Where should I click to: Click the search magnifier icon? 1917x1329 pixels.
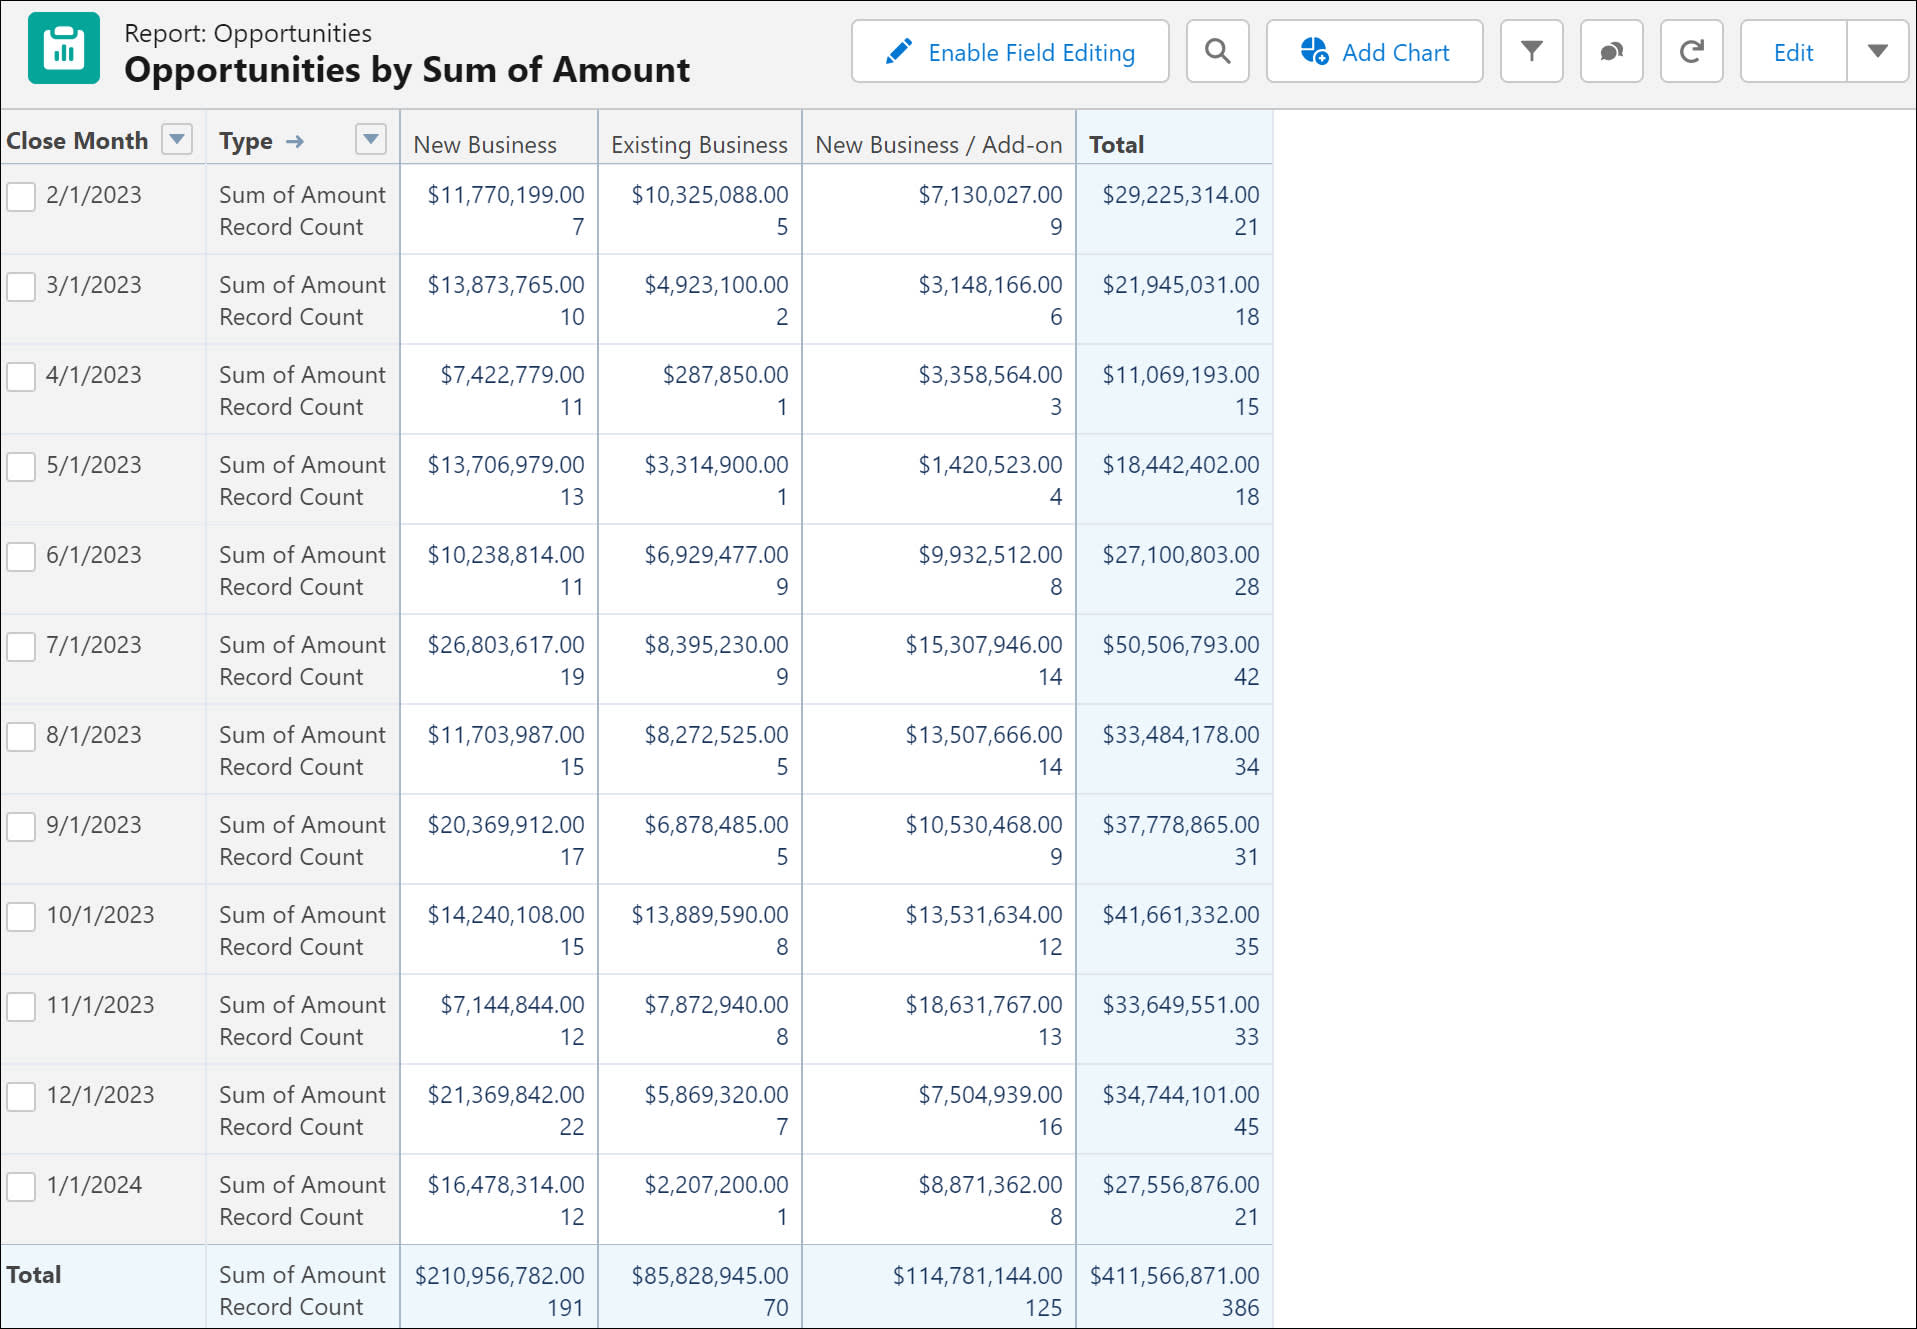tap(1217, 51)
